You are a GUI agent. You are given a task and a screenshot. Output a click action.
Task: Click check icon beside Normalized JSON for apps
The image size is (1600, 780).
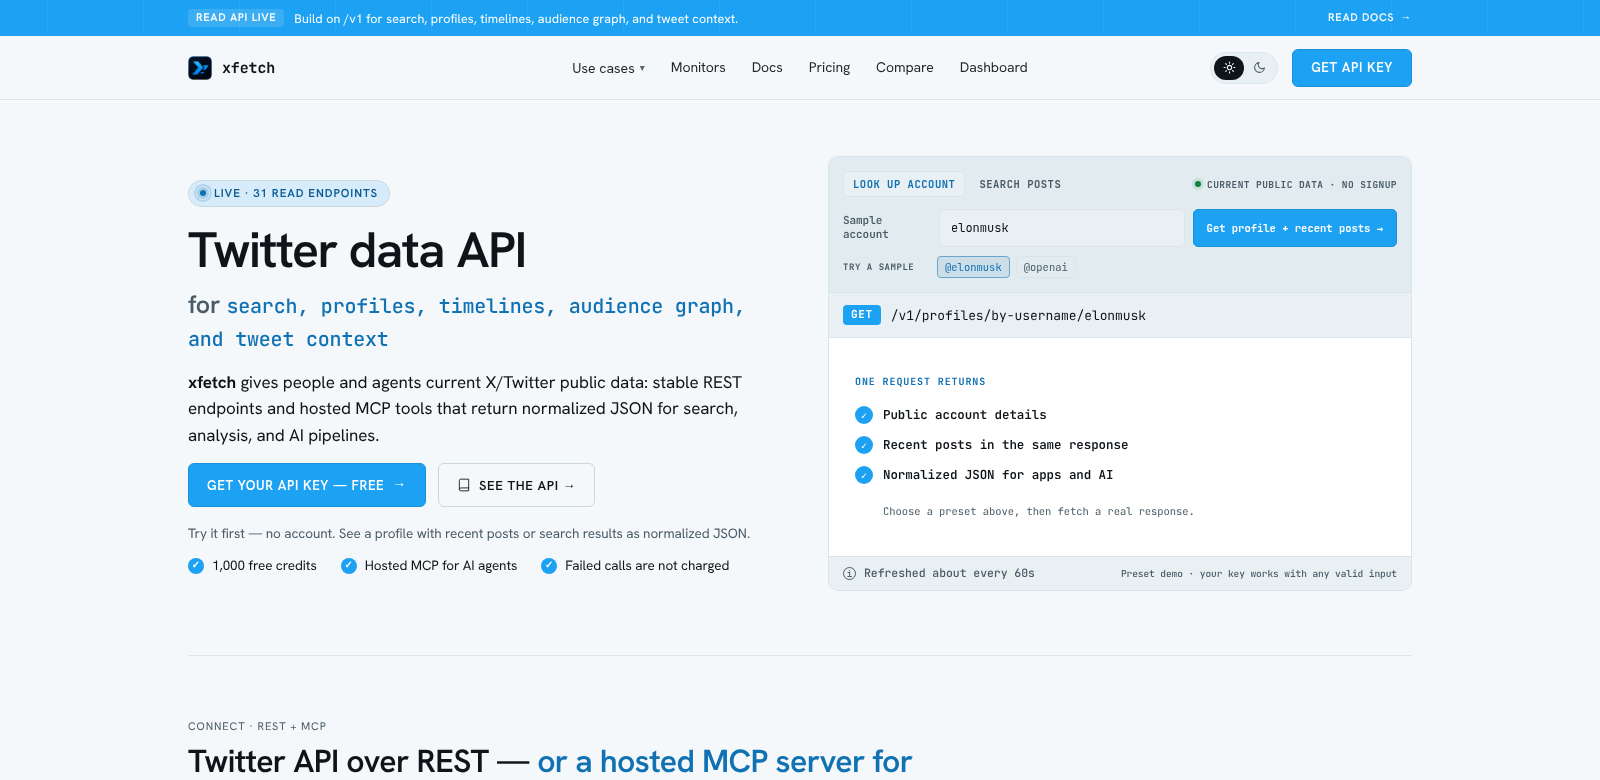point(864,475)
